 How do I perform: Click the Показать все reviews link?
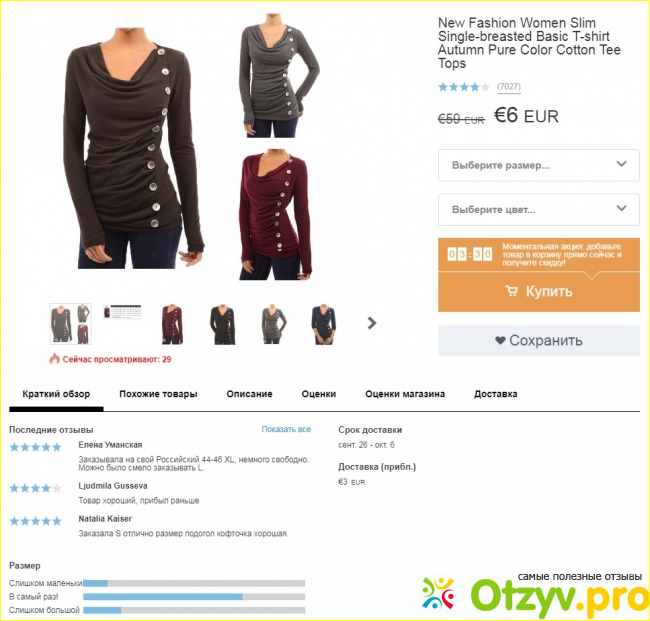[x=286, y=429]
